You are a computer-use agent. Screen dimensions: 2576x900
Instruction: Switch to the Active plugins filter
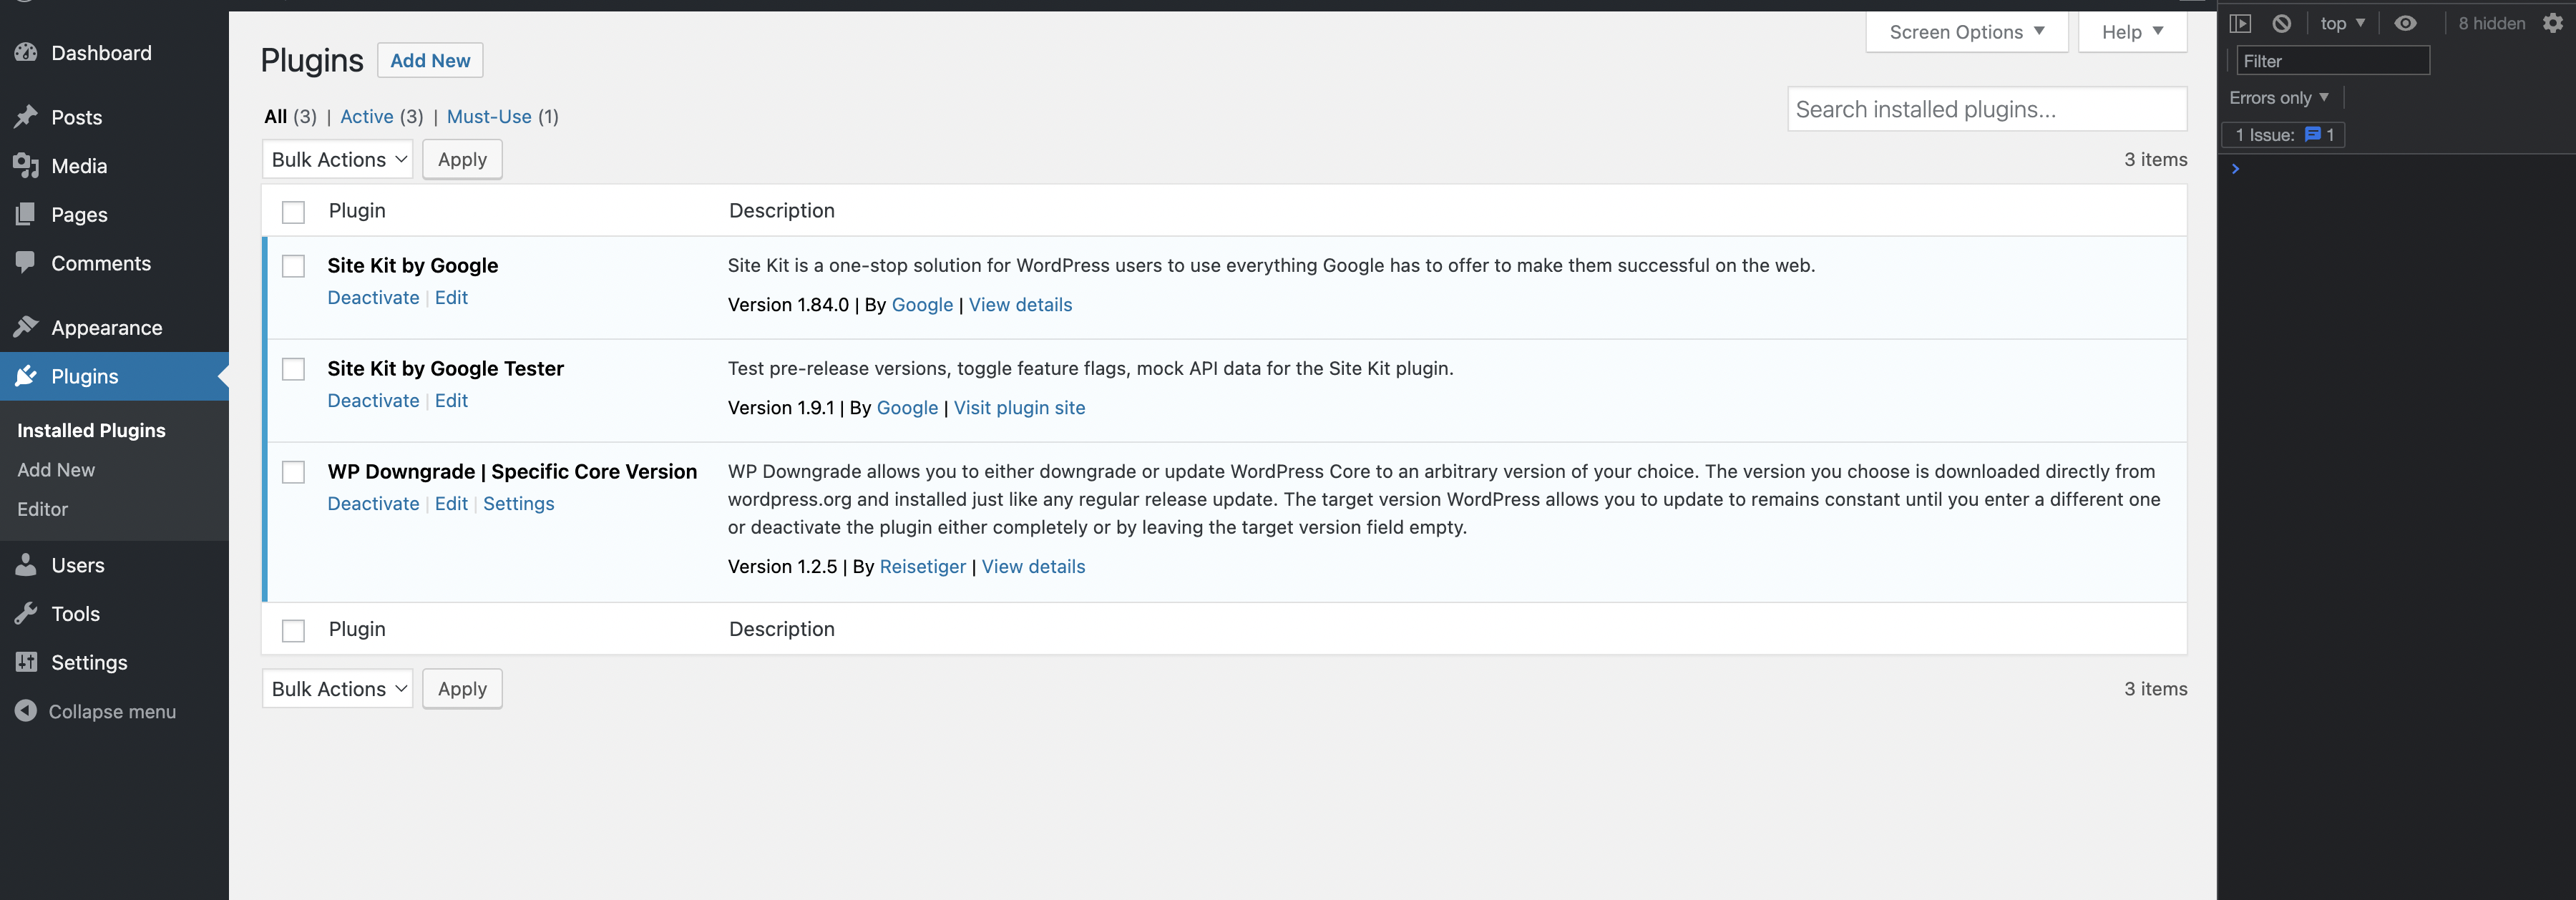(x=366, y=117)
